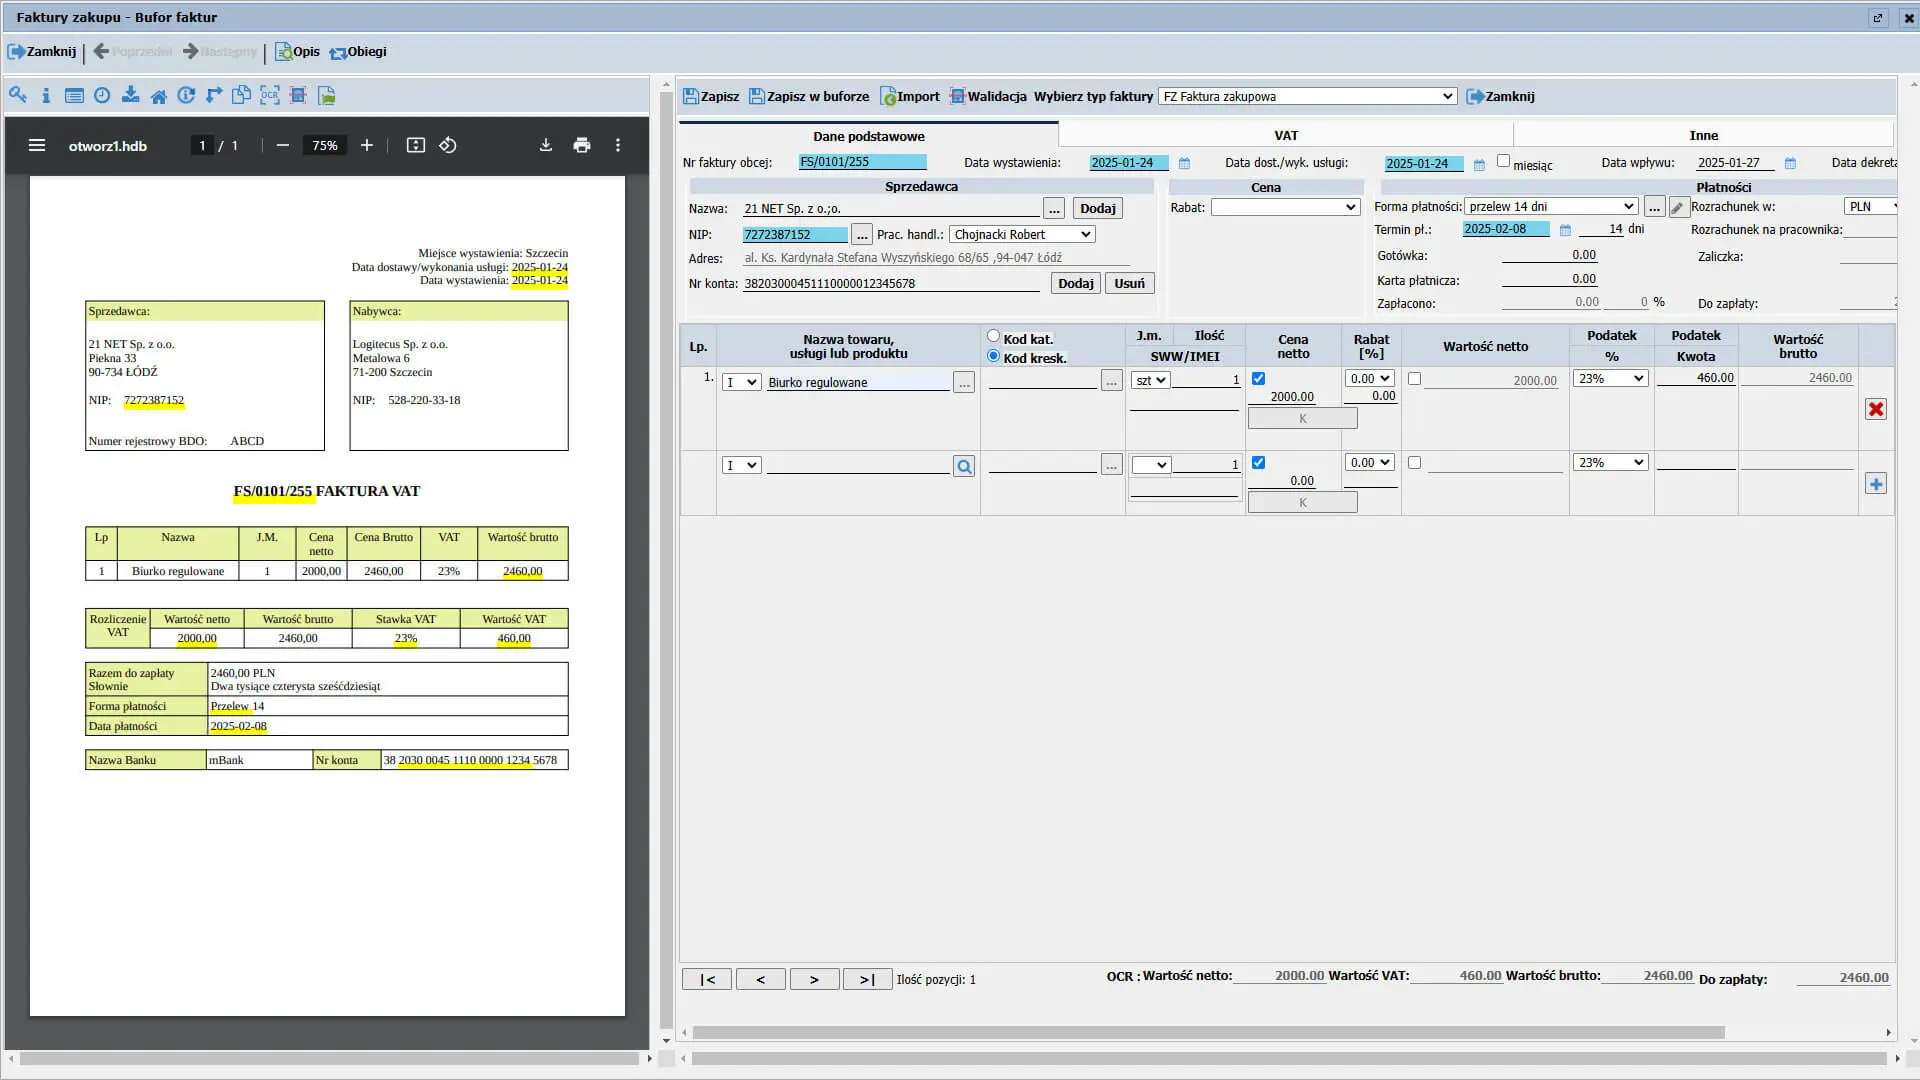Rotate the PDF page counterclockwise
The height and width of the screenshot is (1080, 1920).
(x=448, y=146)
